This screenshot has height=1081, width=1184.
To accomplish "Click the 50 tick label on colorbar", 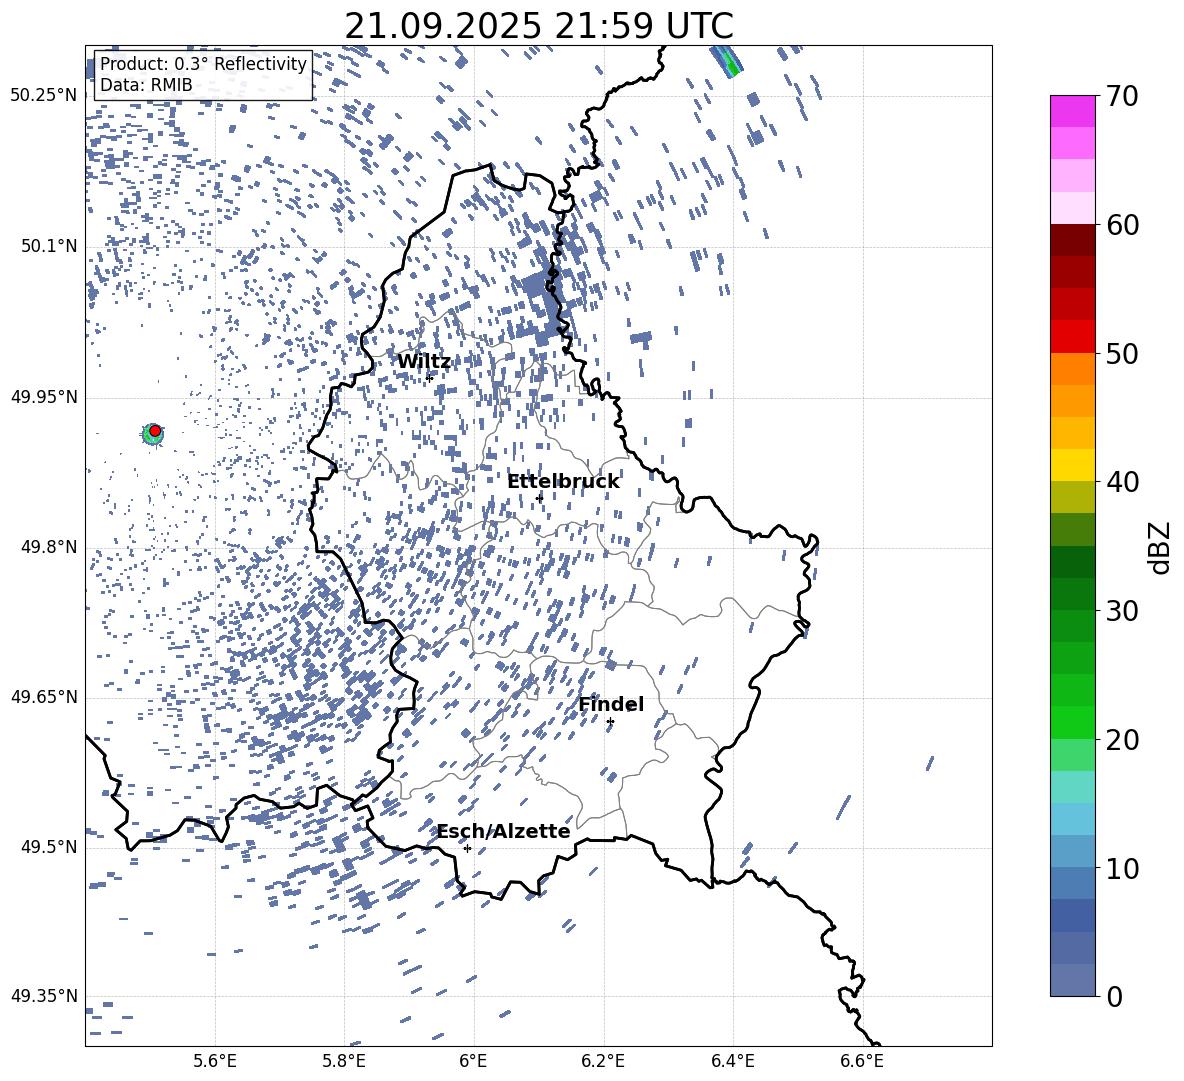I will tap(1121, 353).
